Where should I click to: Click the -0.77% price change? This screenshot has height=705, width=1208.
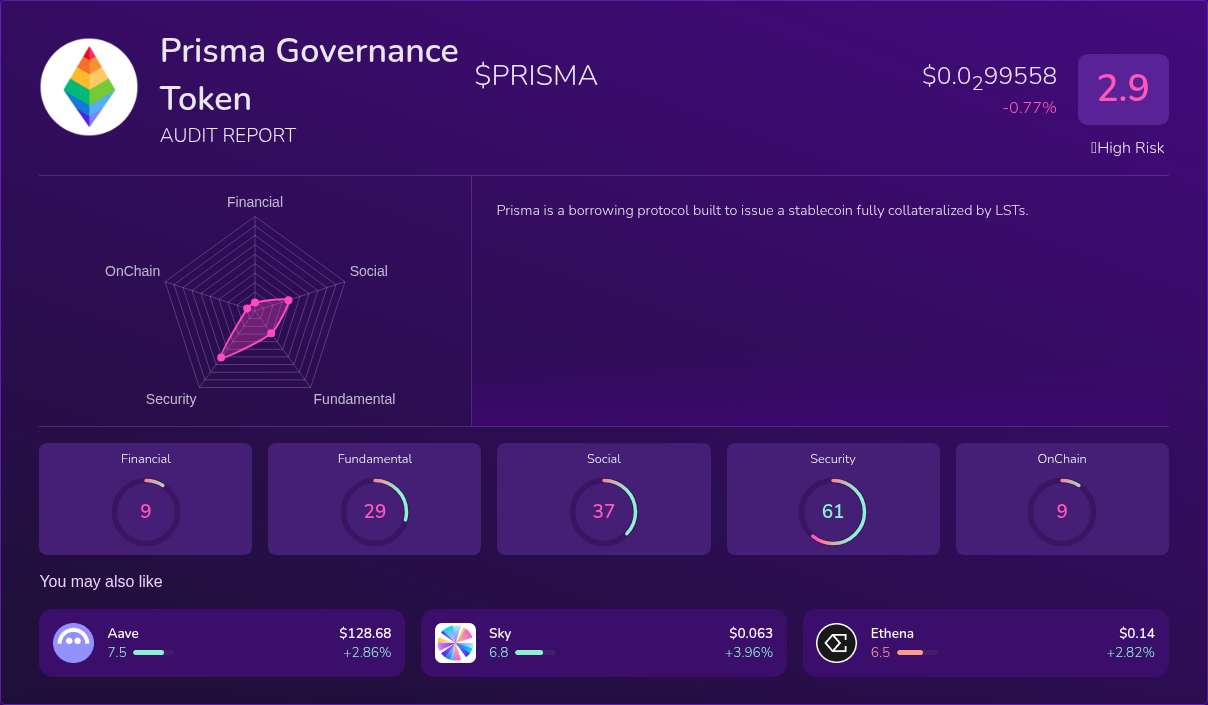pos(1029,108)
